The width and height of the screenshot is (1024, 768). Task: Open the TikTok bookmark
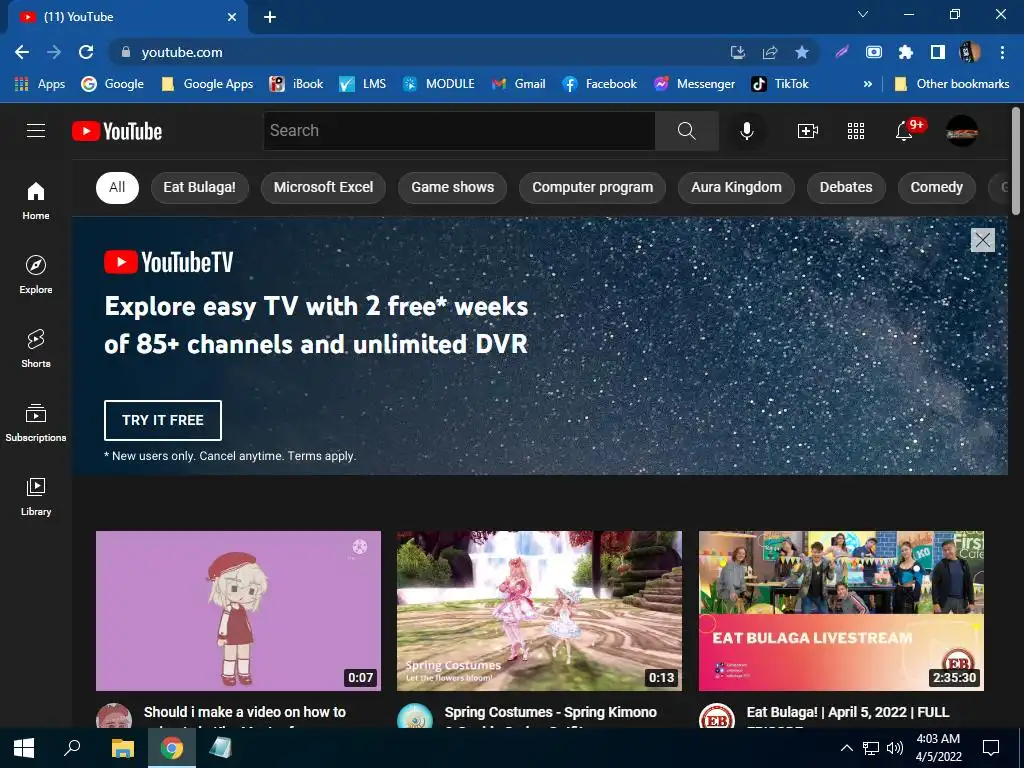tap(780, 84)
